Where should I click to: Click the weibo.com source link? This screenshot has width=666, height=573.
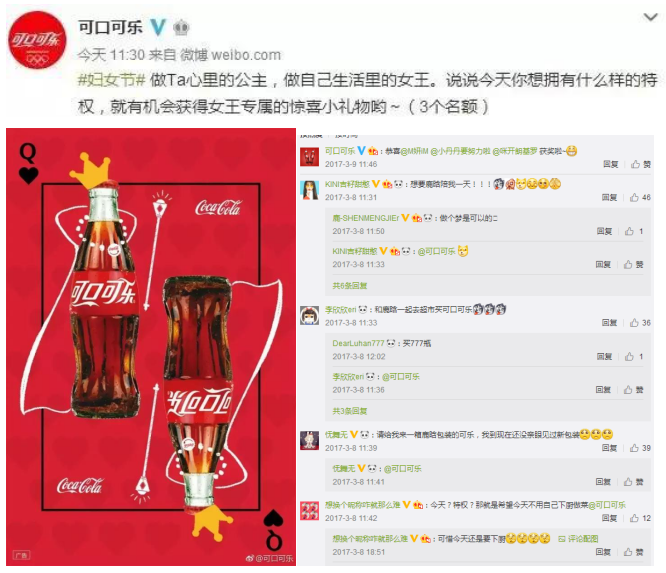coord(246,55)
